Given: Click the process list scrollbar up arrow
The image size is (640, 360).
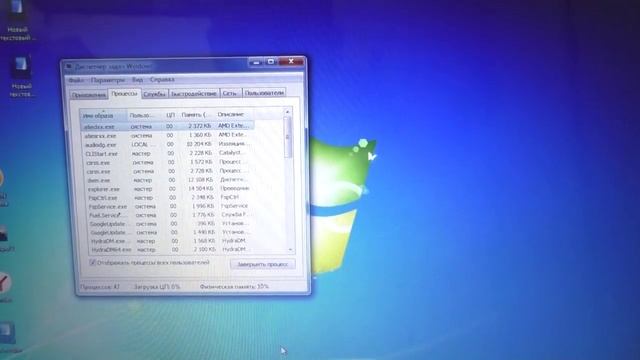Looking at the screenshot, I should coord(287,111).
